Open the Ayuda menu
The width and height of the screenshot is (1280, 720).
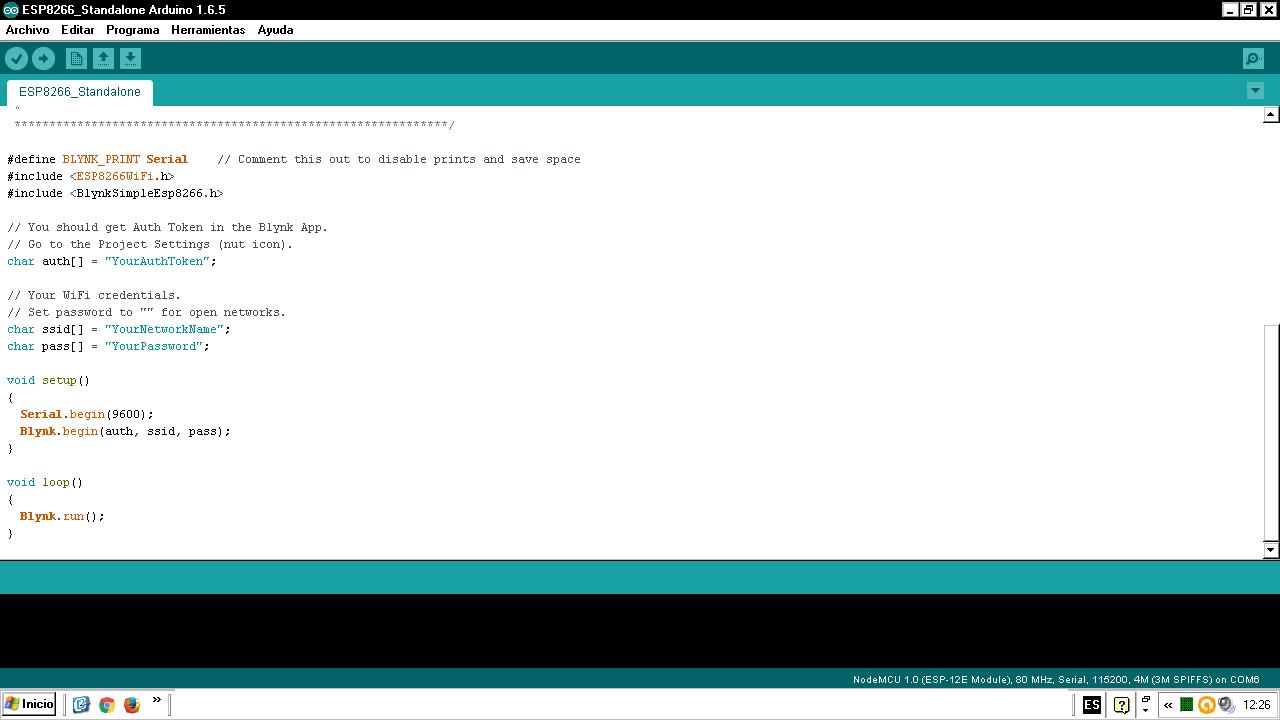[x=275, y=30]
